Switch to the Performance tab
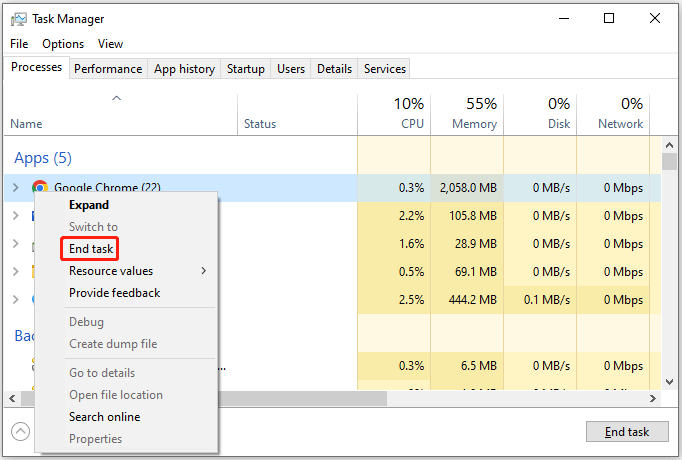Image resolution: width=682 pixels, height=460 pixels. (108, 69)
